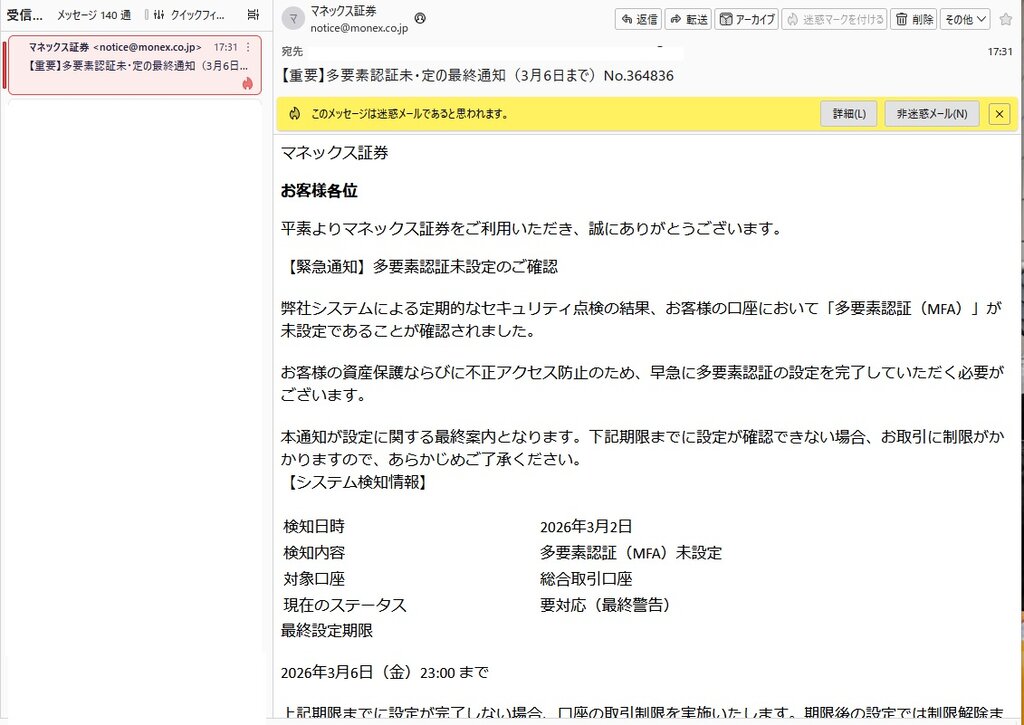The width and height of the screenshot is (1024, 725).
Task: Click the table cell 検知日時
Action: point(314,526)
